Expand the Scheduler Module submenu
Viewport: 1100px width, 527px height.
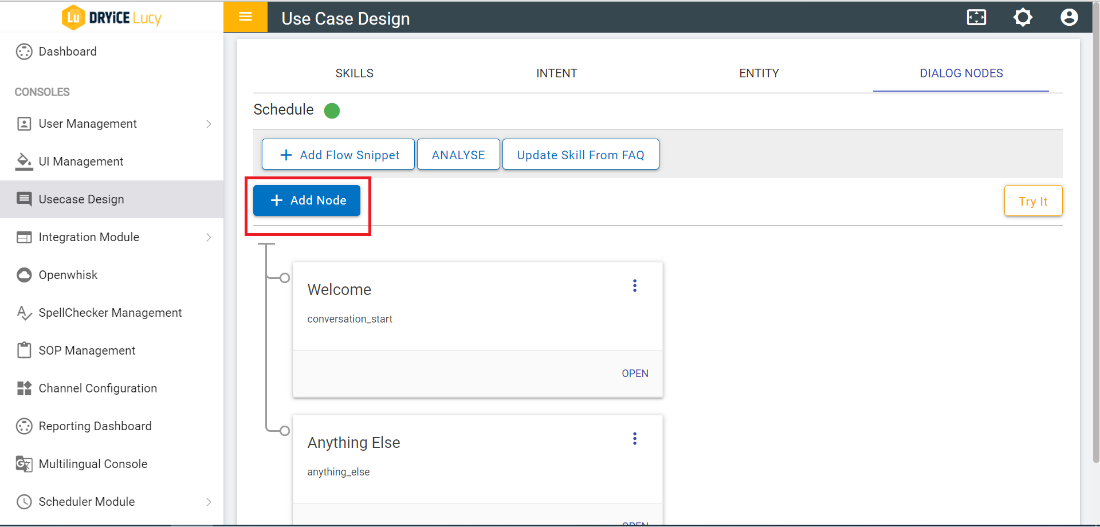tap(209, 502)
